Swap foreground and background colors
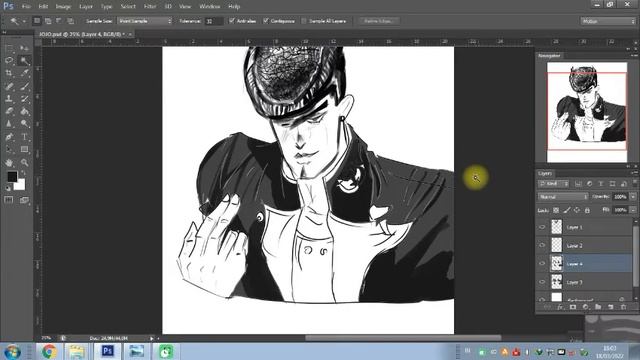Screen dimensions: 640x360 (x=23, y=173)
